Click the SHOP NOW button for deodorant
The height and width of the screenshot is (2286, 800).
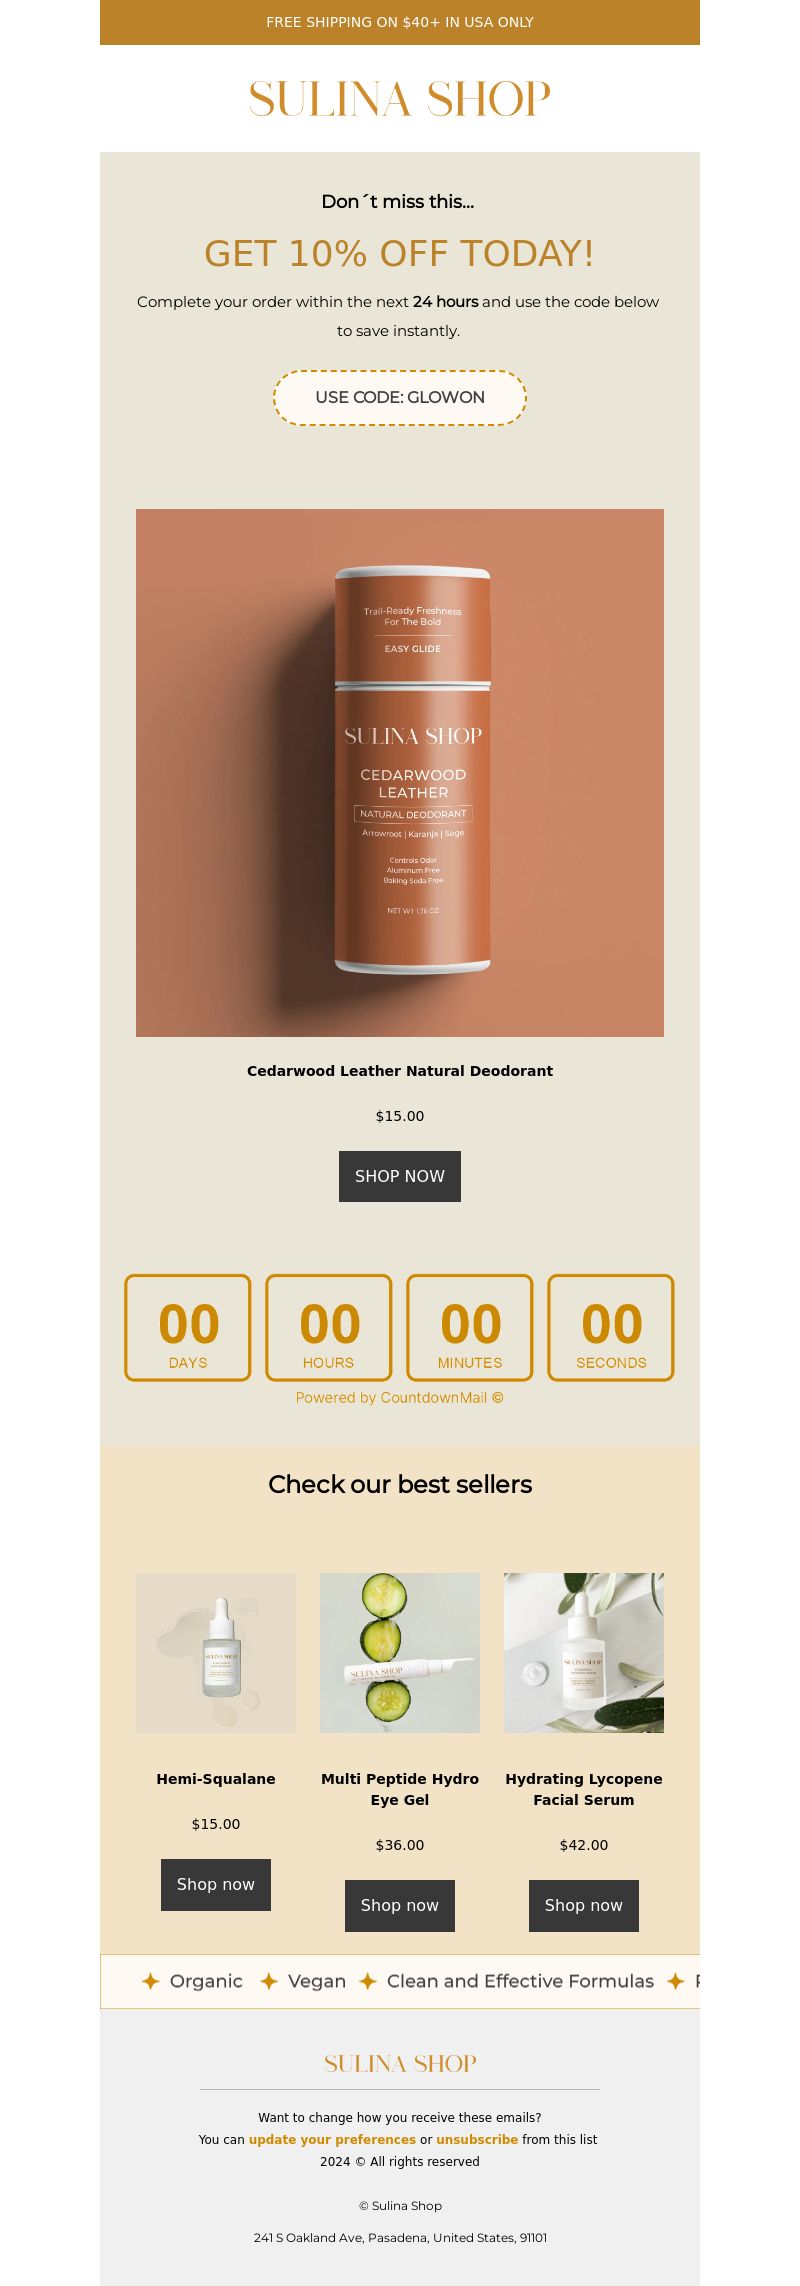tap(400, 1176)
